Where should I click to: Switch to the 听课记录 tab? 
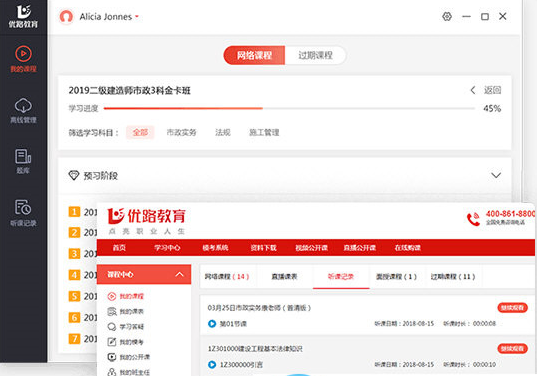pos(341,276)
